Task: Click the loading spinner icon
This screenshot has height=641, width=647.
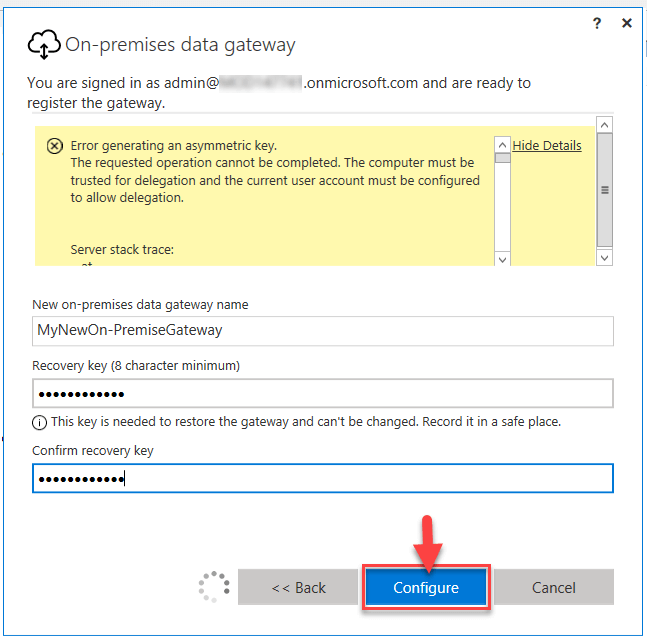Action: 214,587
